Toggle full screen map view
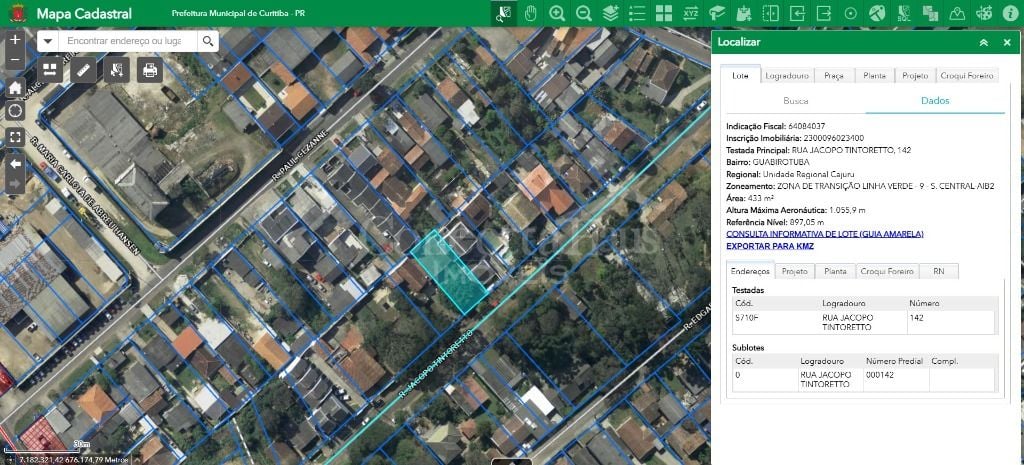The width and height of the screenshot is (1024, 465). (15, 137)
